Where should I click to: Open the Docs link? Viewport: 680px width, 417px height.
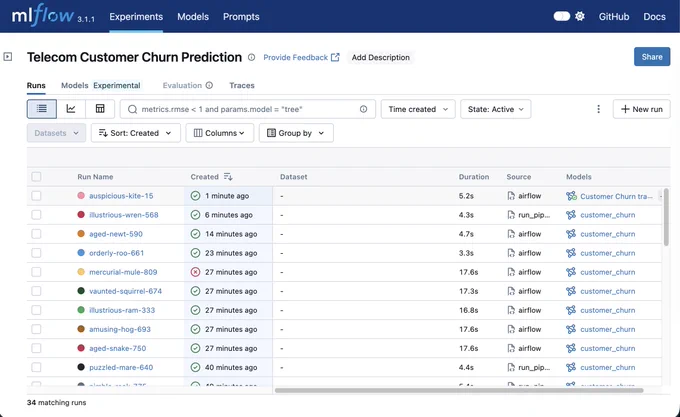coord(654,16)
